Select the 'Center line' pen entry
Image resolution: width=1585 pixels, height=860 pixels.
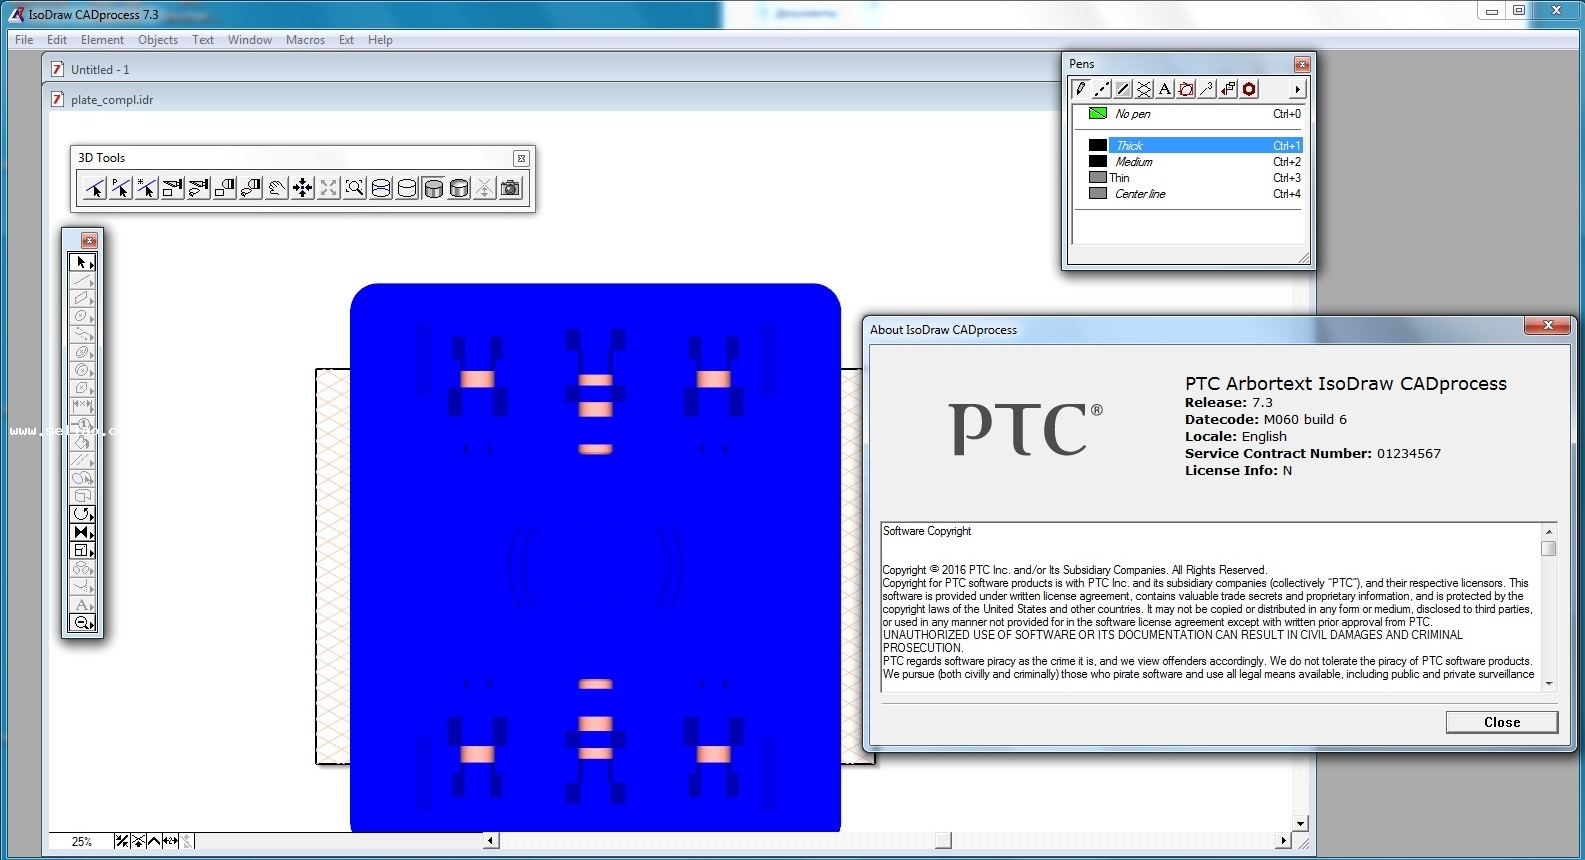pyautogui.click(x=1189, y=194)
